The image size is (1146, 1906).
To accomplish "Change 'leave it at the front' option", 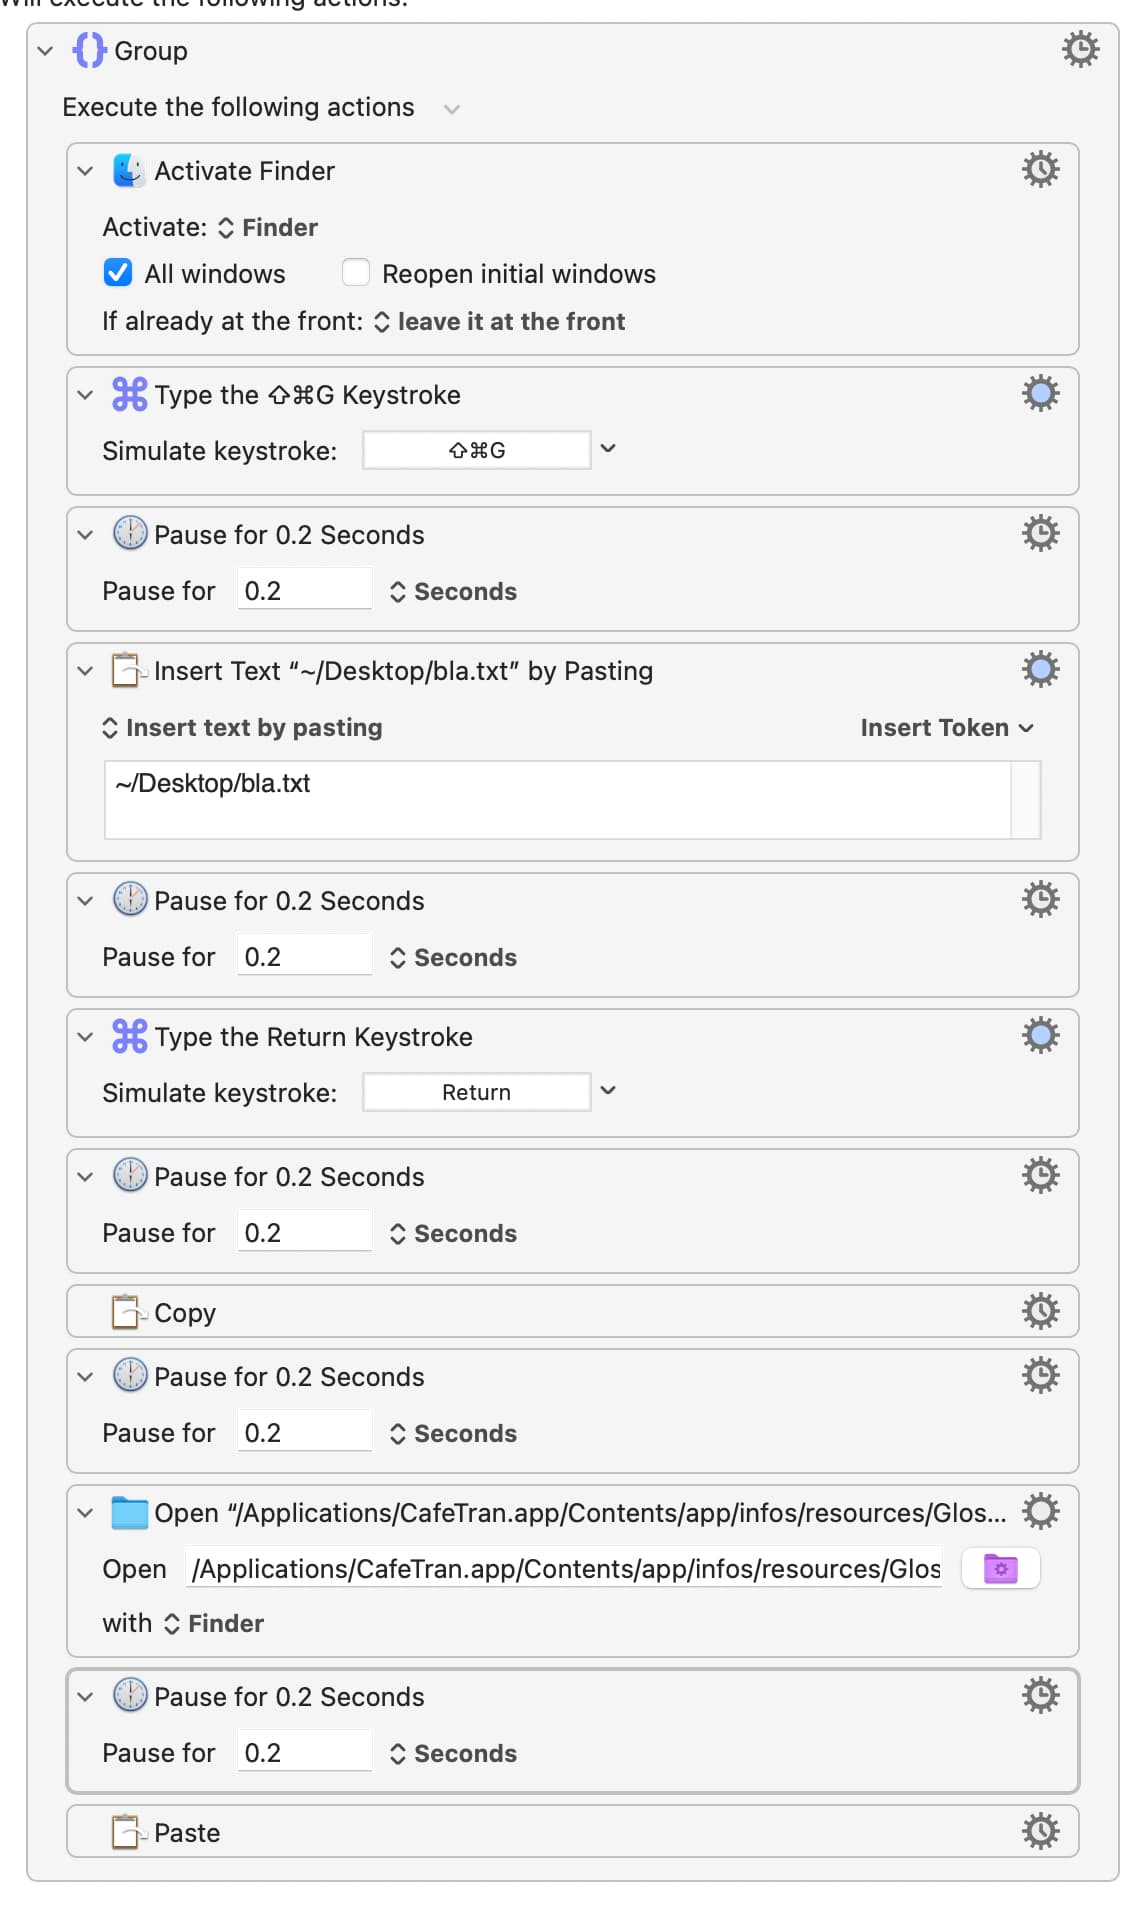I will pos(500,321).
